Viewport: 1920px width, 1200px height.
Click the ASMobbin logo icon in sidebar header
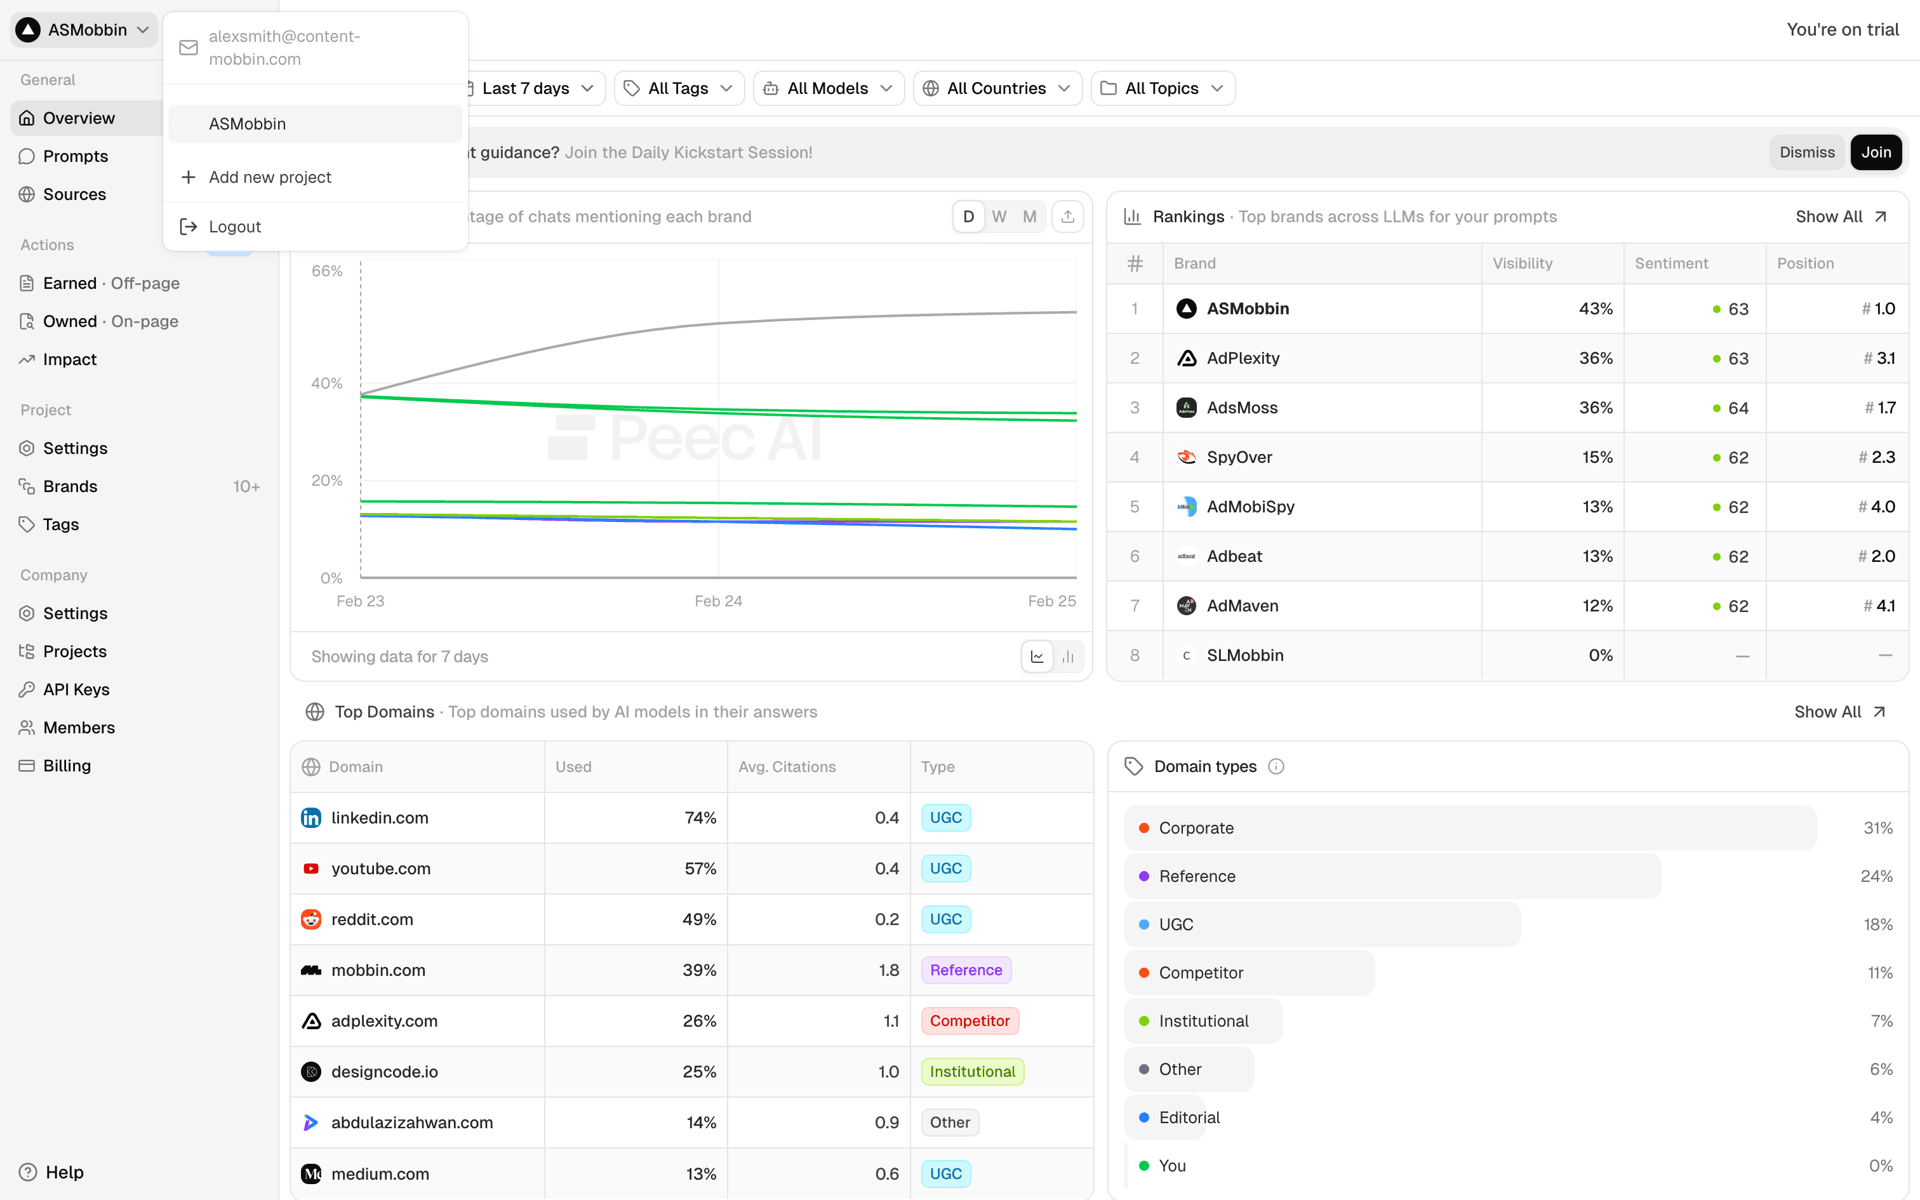tap(29, 30)
